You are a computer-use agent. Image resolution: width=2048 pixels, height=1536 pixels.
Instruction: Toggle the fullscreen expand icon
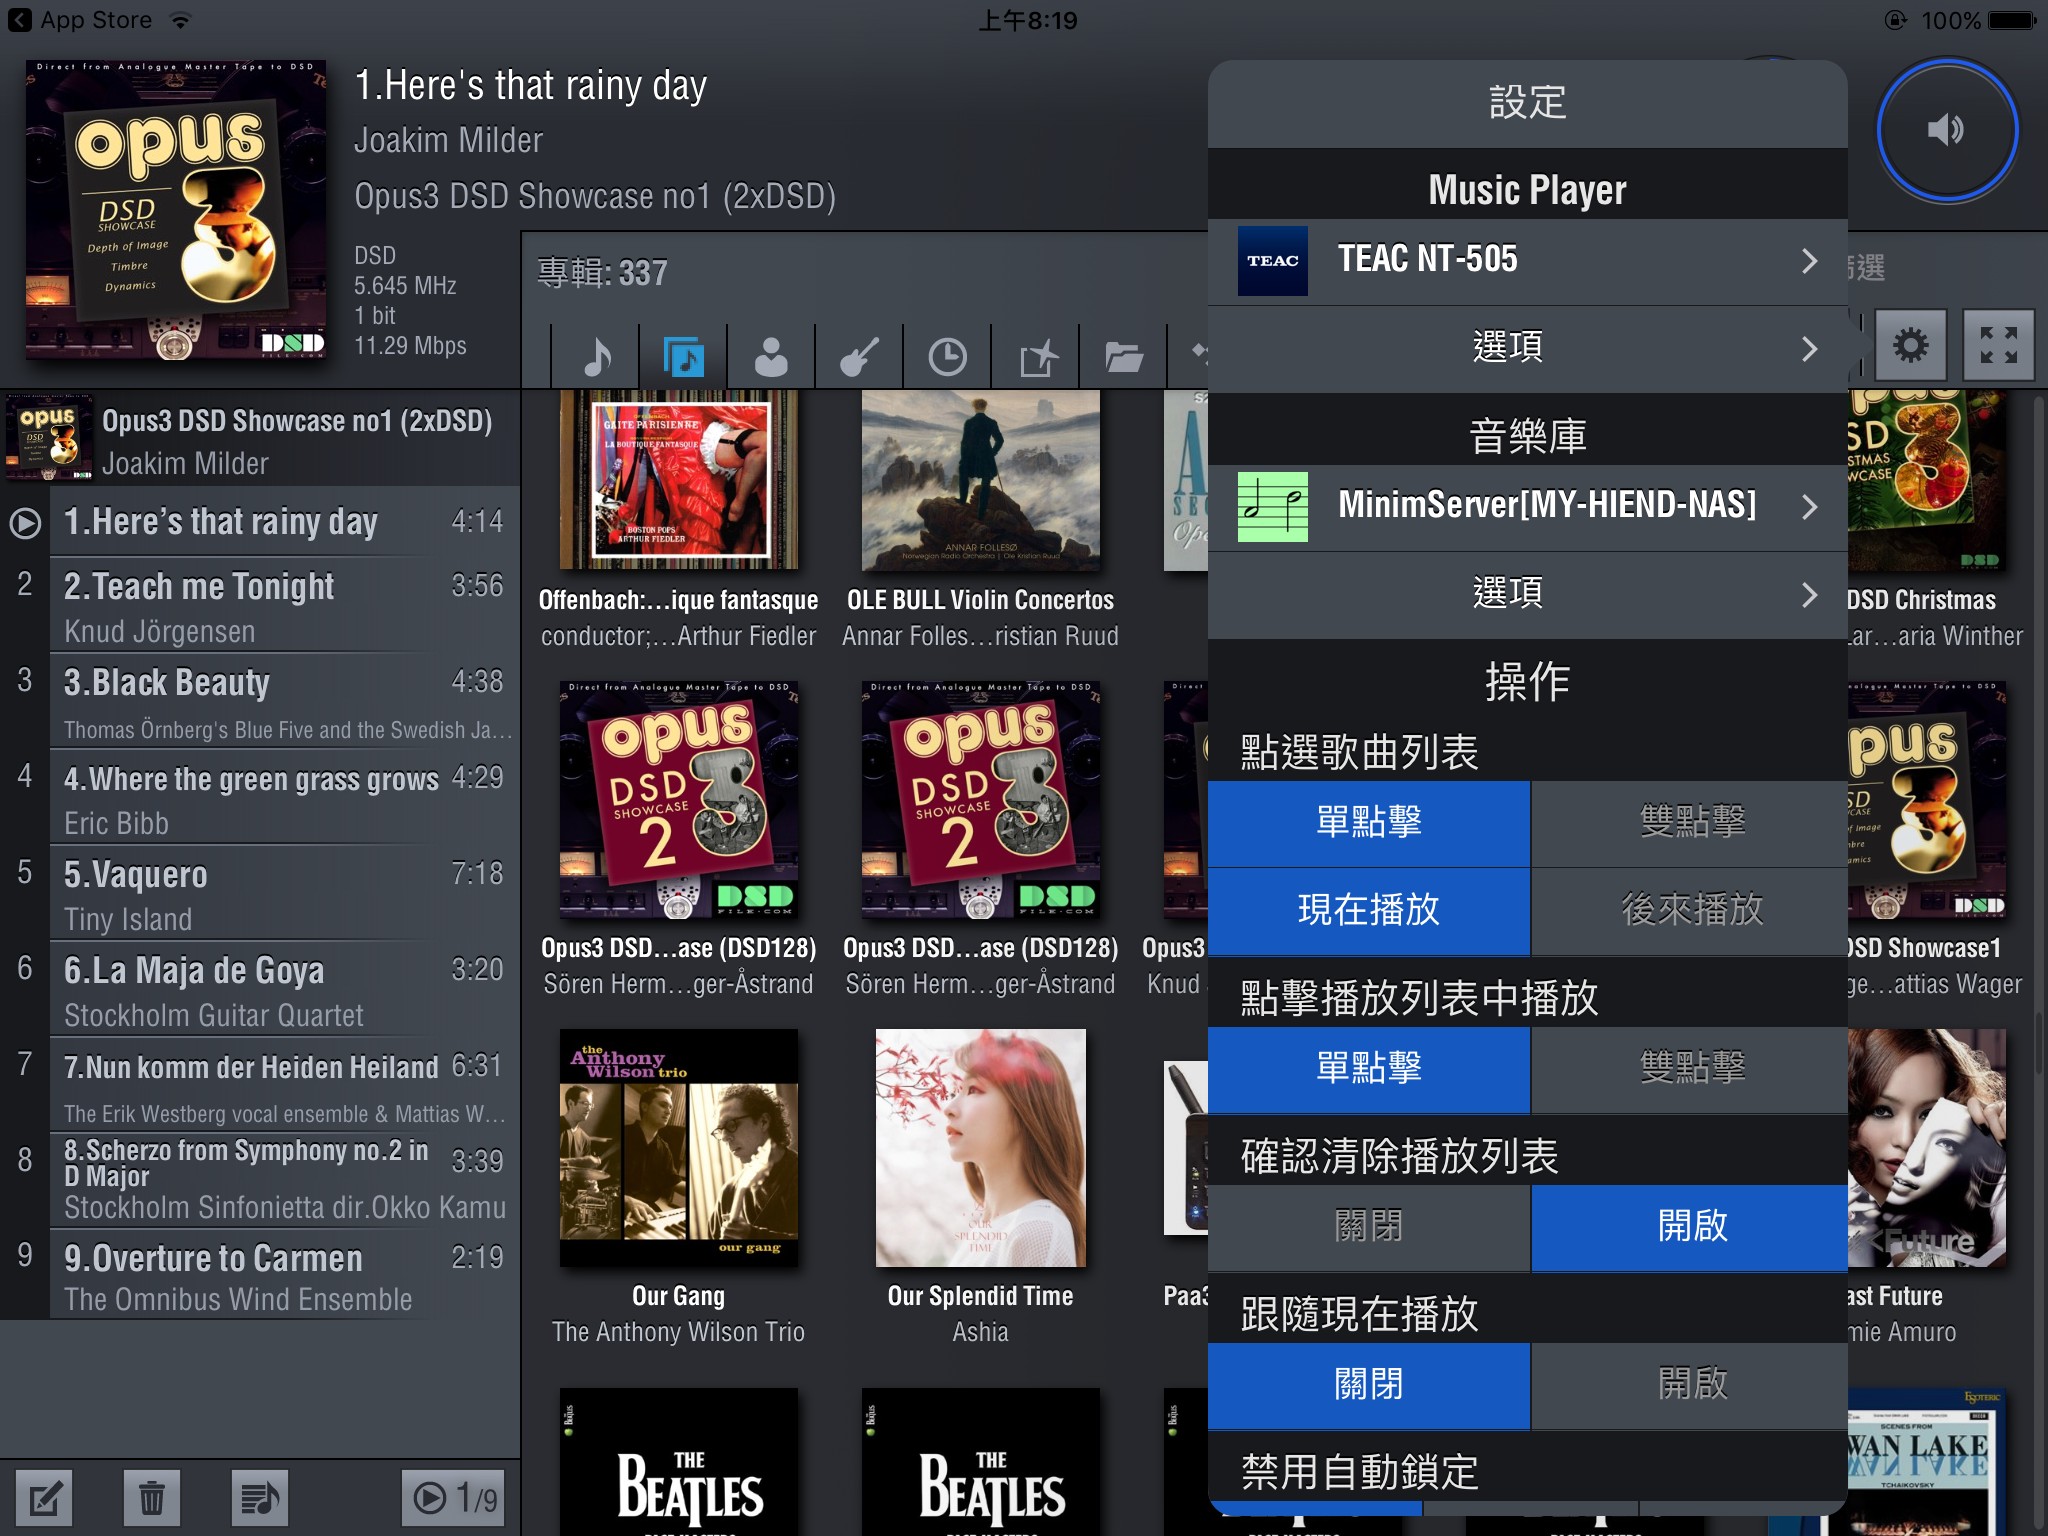click(x=1998, y=345)
